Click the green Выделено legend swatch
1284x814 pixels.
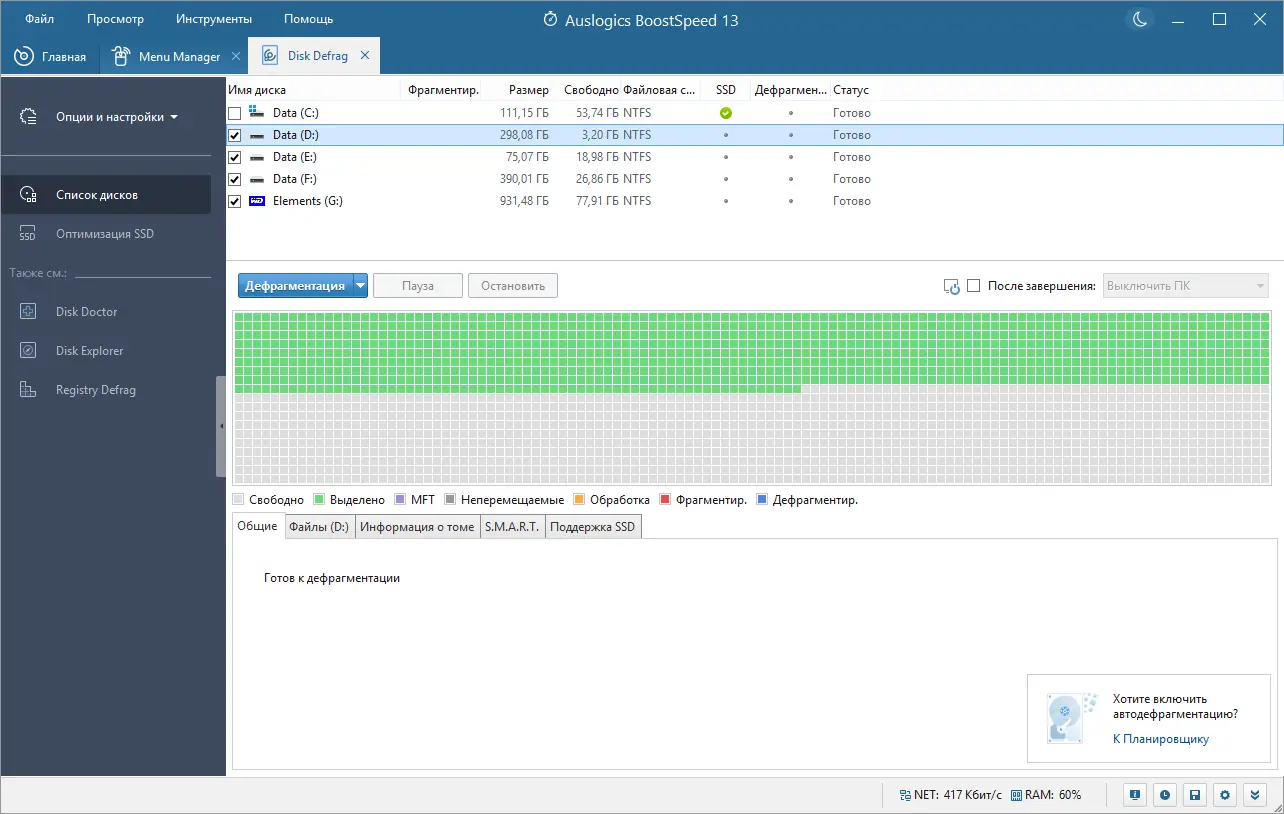pos(319,499)
